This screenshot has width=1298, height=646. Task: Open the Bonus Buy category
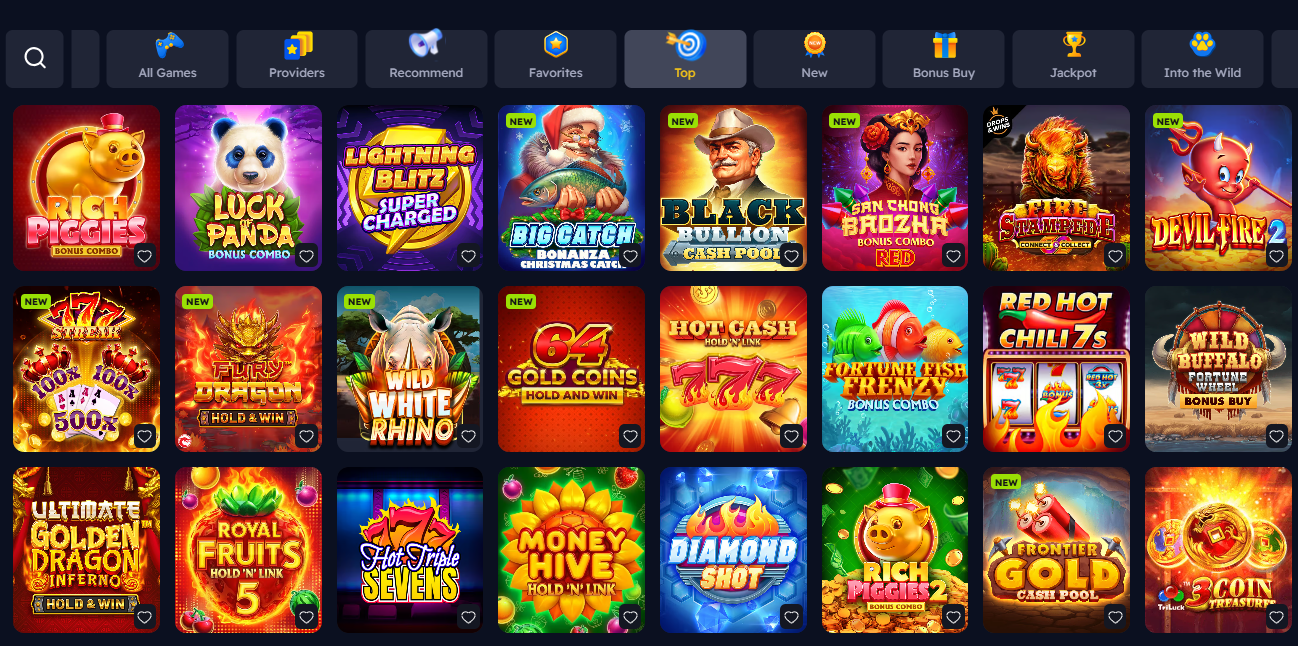point(944,59)
